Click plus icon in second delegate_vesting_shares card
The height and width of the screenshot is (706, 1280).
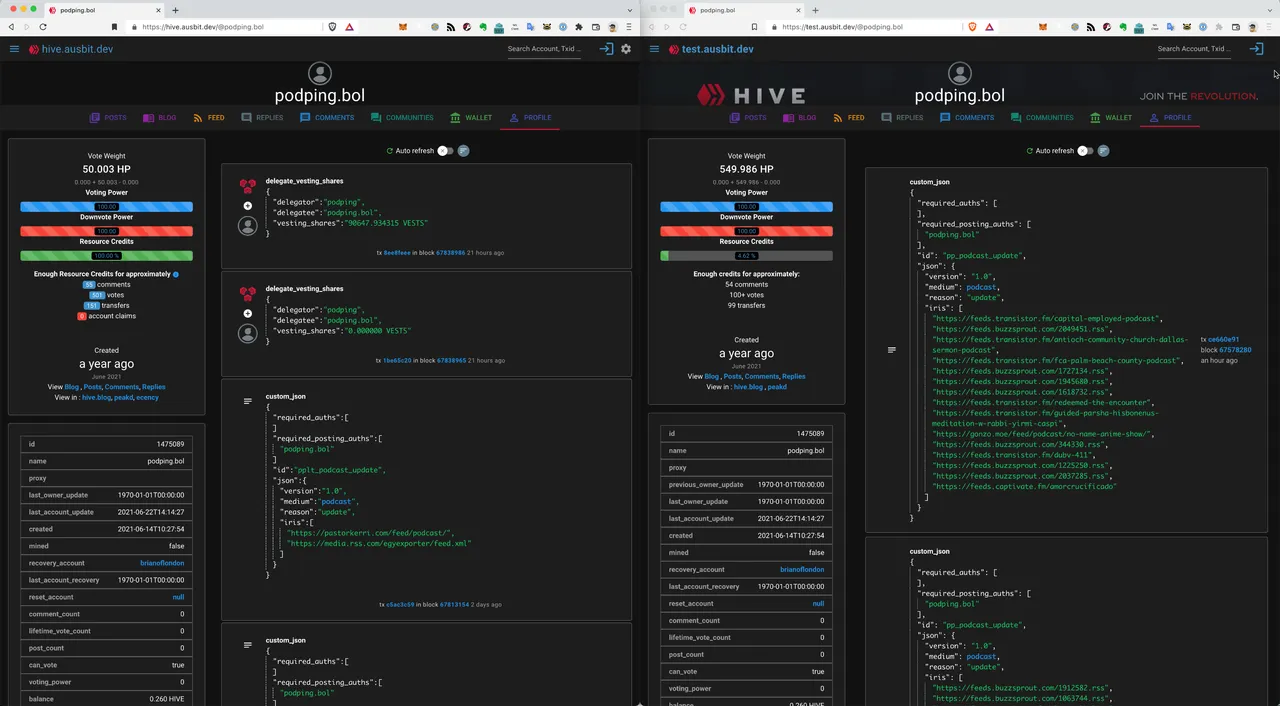(x=248, y=314)
